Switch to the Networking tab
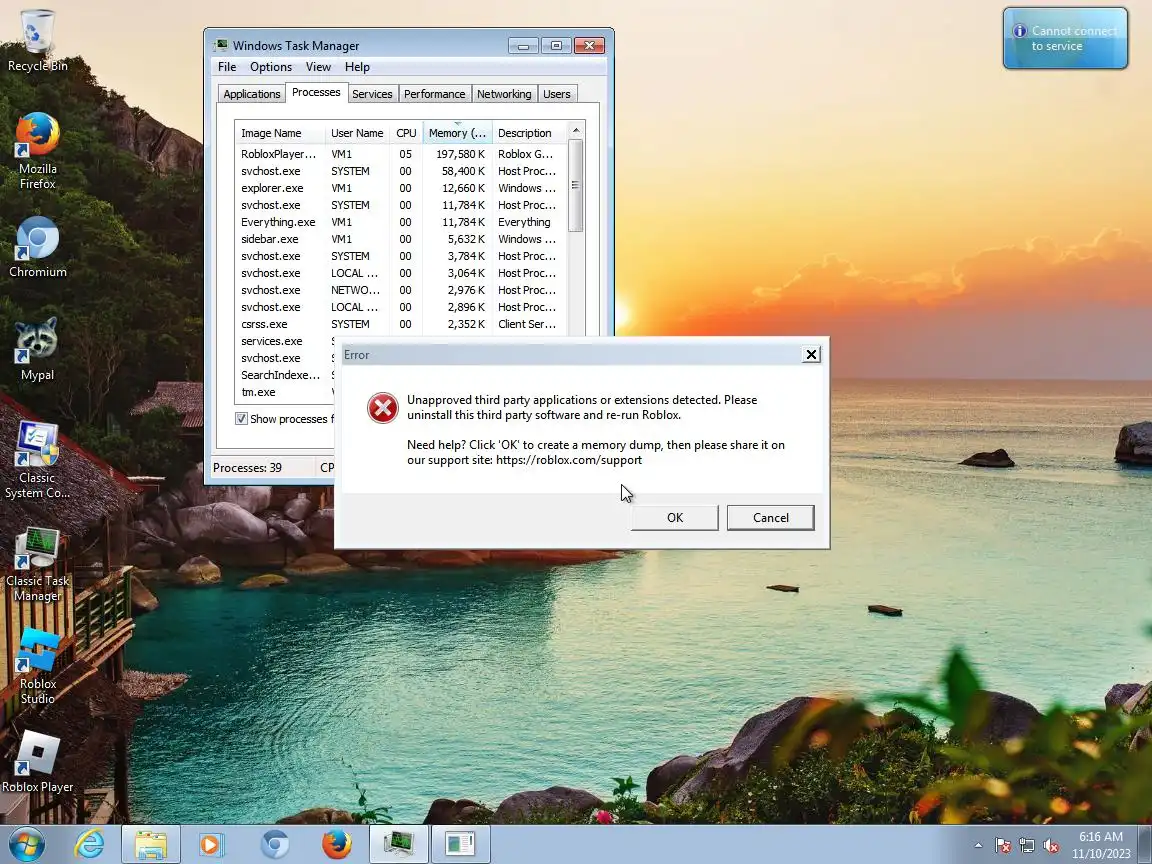Screen dimensions: 1152x864 coord(504,94)
